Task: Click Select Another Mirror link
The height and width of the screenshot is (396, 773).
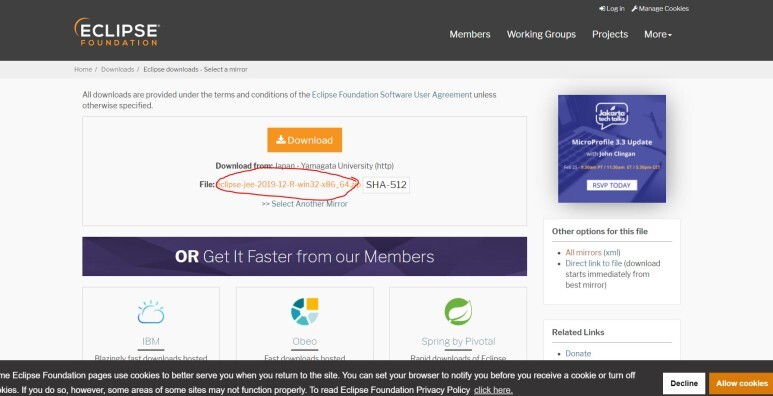Action: (x=305, y=204)
